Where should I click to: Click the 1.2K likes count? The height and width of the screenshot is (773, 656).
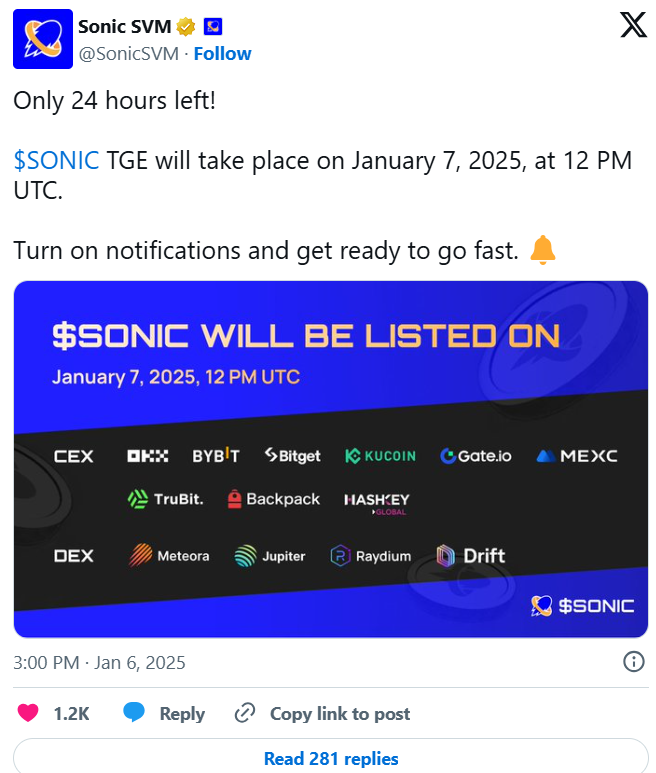tap(71, 713)
